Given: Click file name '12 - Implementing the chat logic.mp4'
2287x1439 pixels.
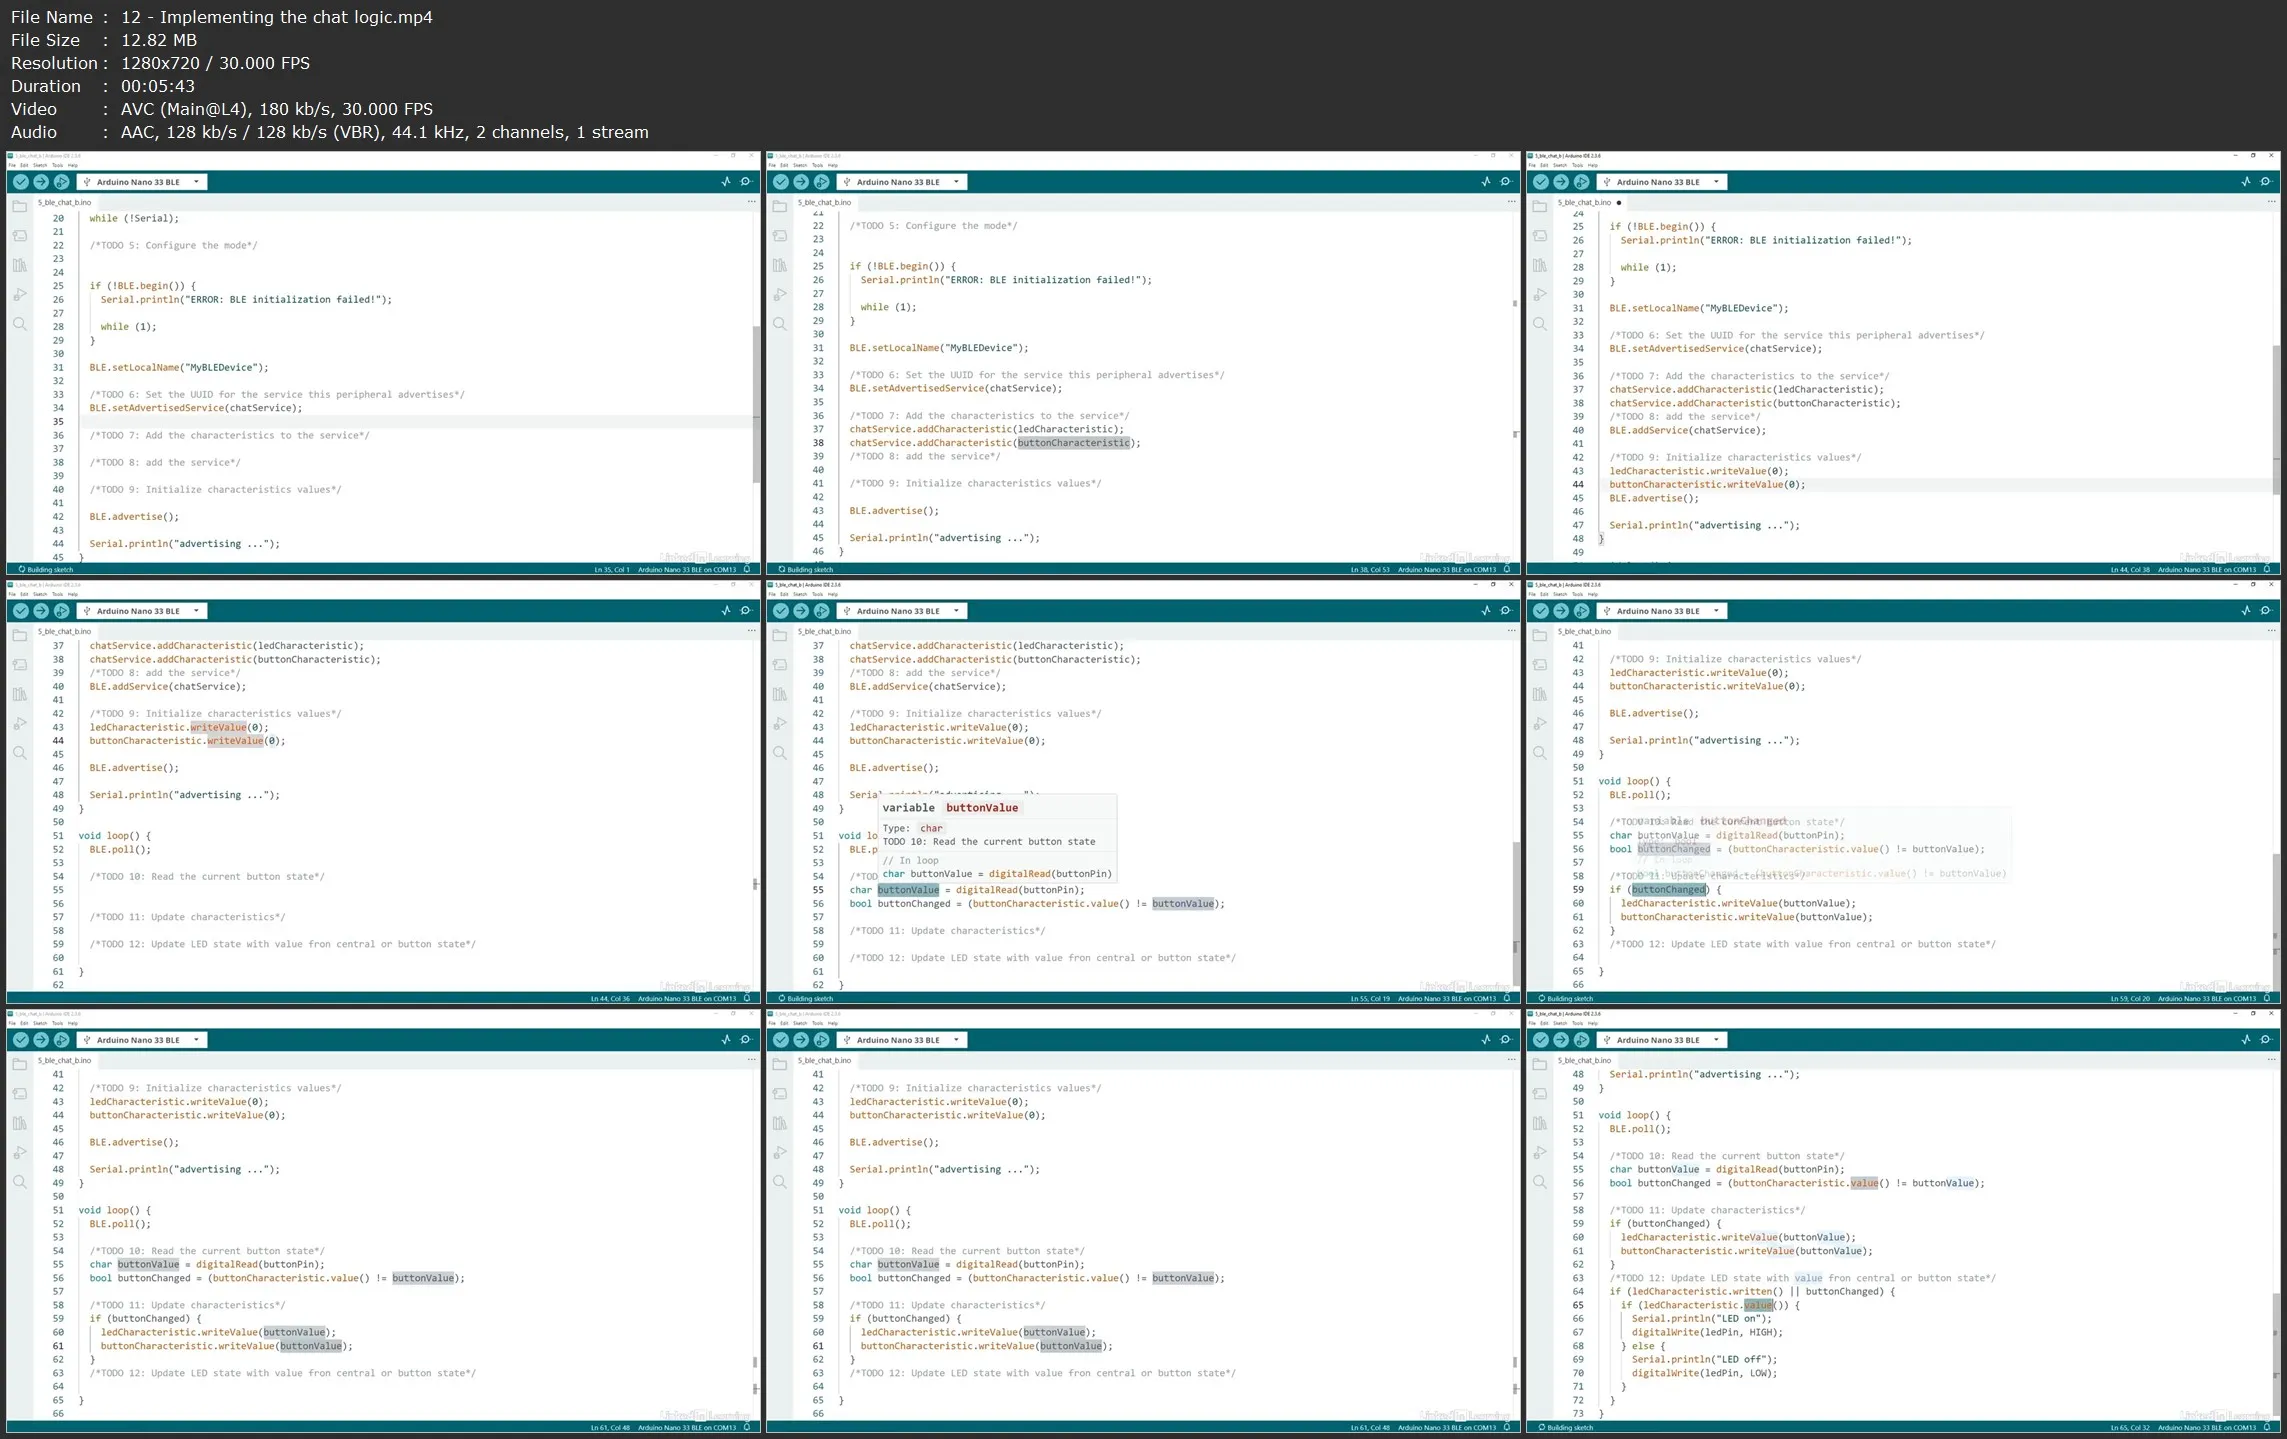Looking at the screenshot, I should click(277, 17).
